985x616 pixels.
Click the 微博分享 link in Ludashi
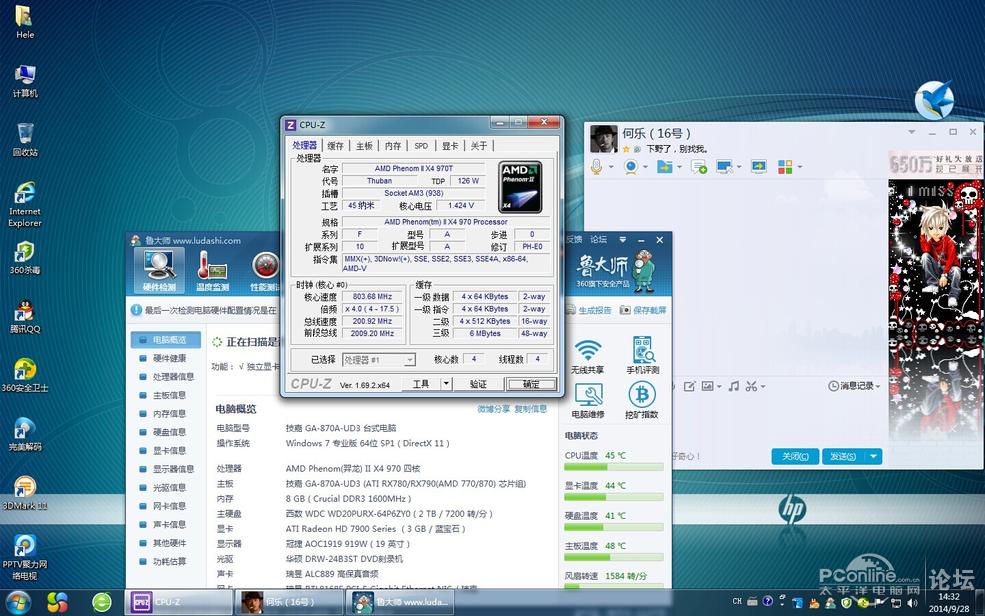tap(494, 409)
